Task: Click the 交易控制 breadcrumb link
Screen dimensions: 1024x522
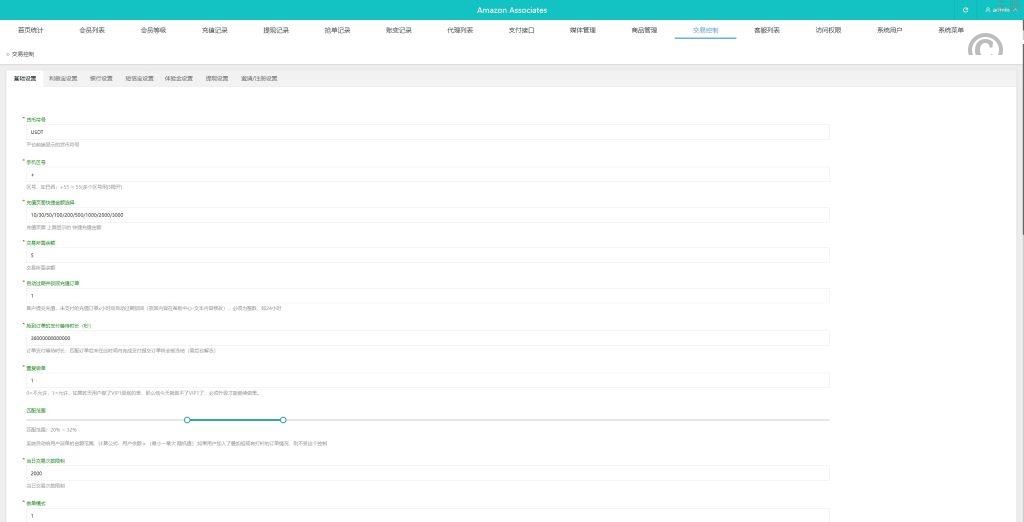Action: (x=23, y=54)
